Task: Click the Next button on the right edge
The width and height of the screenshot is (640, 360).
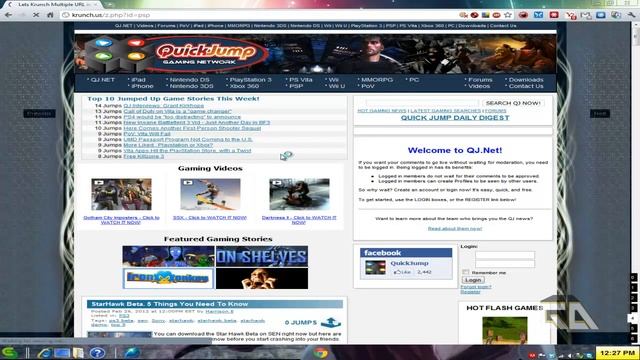Action: click(600, 113)
